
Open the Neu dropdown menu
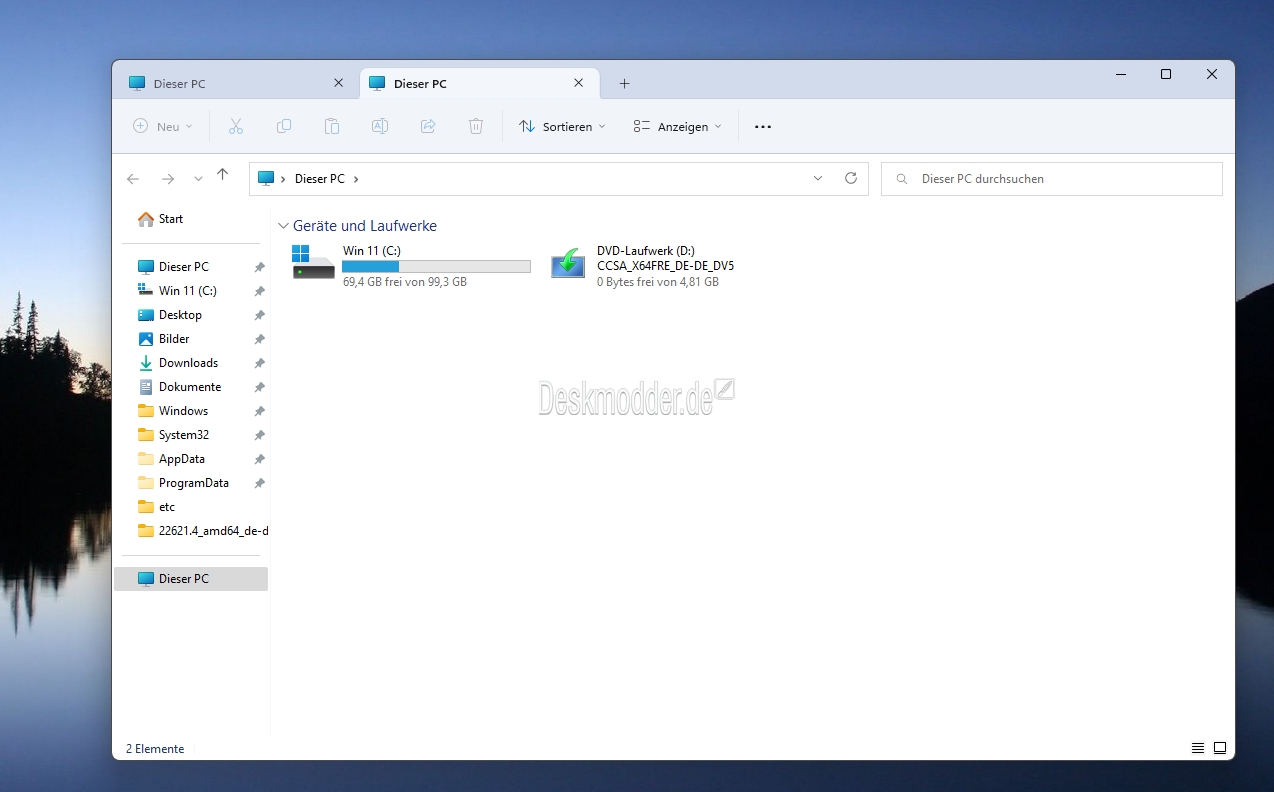163,126
